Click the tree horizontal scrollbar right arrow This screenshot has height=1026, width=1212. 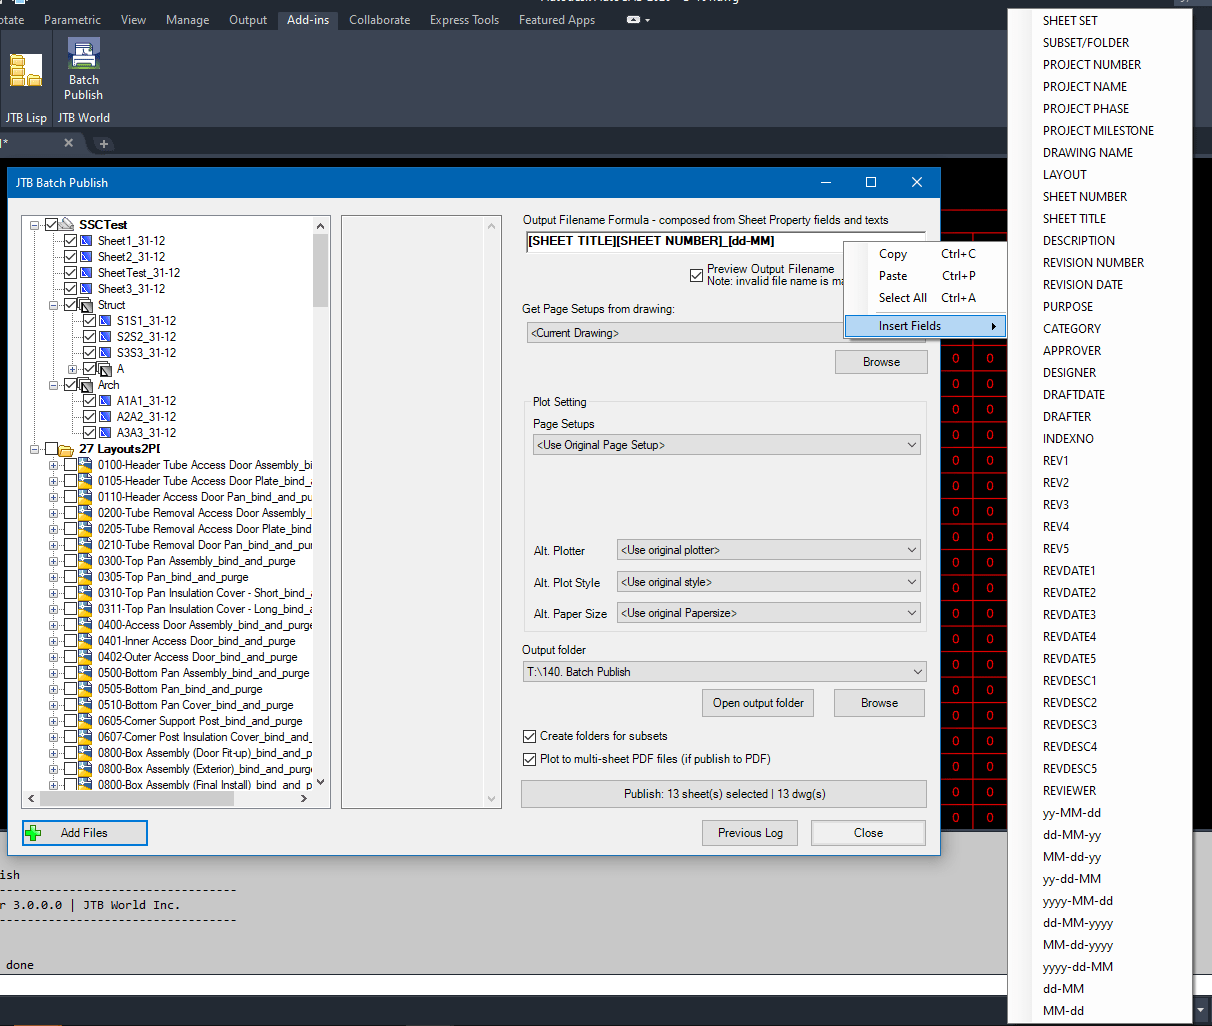(x=304, y=798)
